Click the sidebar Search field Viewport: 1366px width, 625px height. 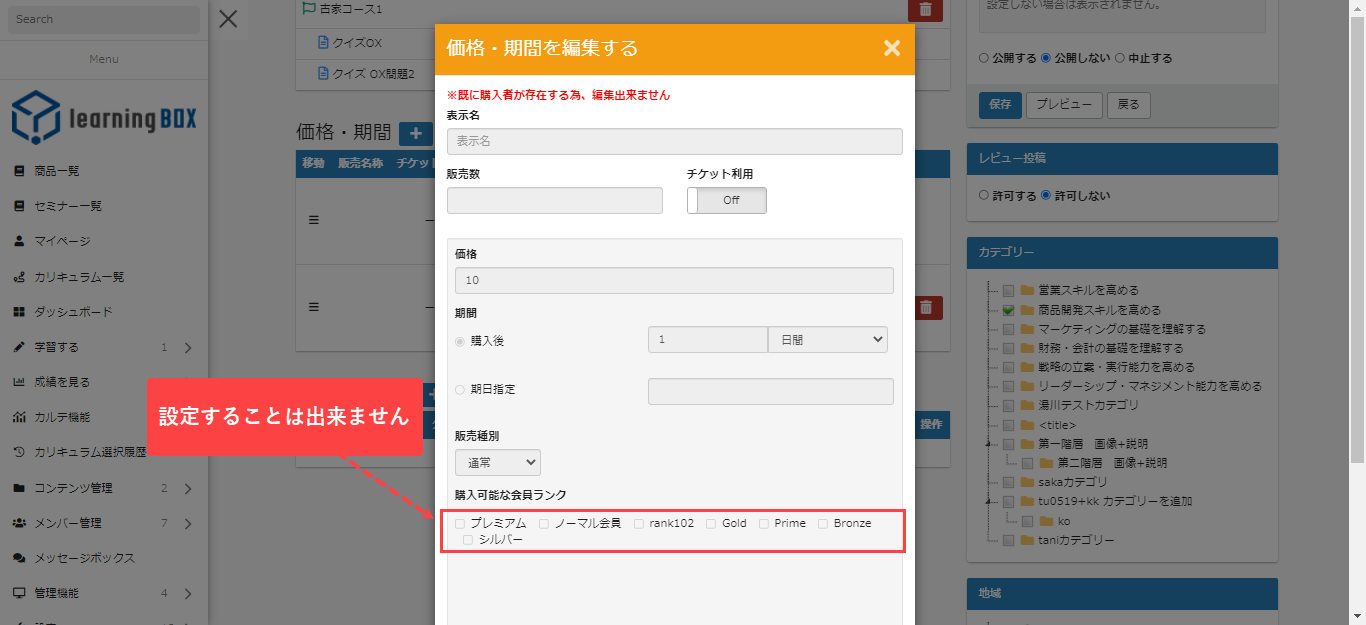click(x=104, y=19)
